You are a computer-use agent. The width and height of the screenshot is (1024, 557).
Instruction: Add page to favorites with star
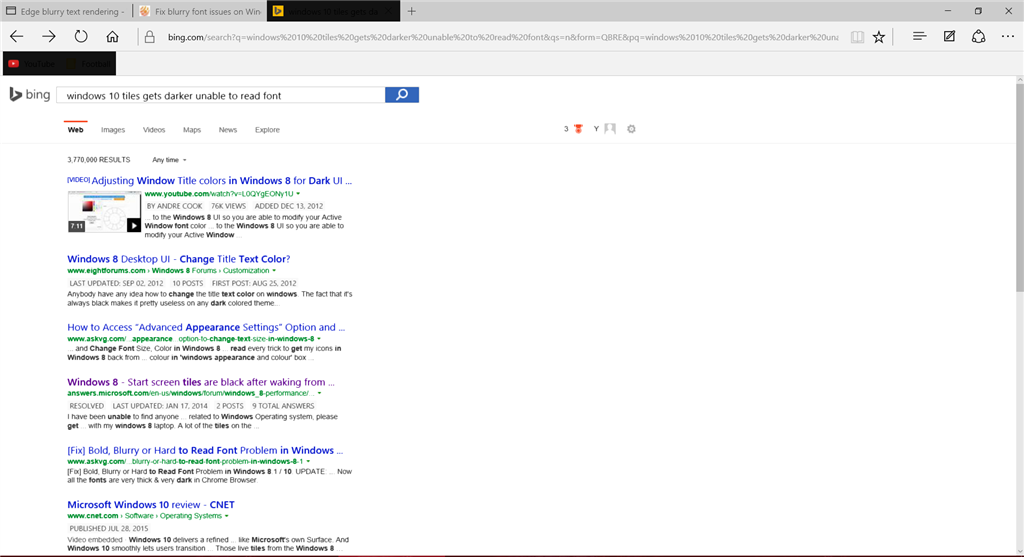tap(879, 37)
